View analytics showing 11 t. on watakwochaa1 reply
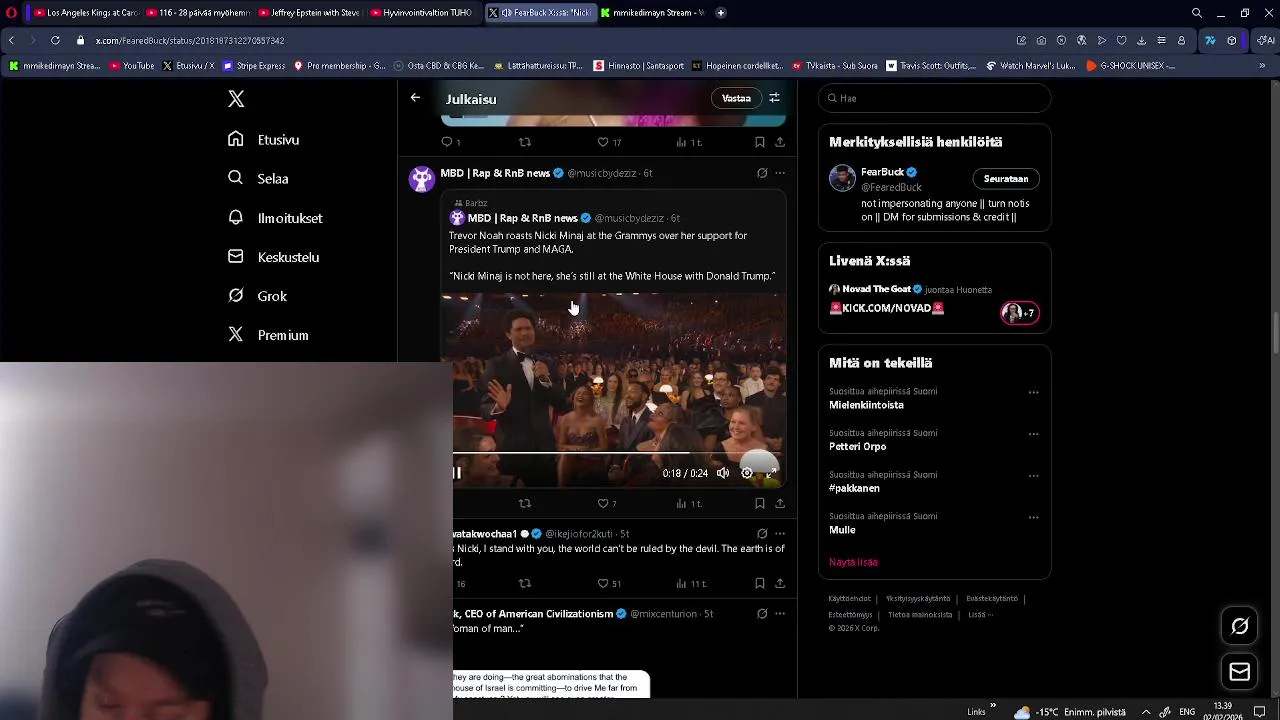The image size is (1280, 720). [691, 583]
